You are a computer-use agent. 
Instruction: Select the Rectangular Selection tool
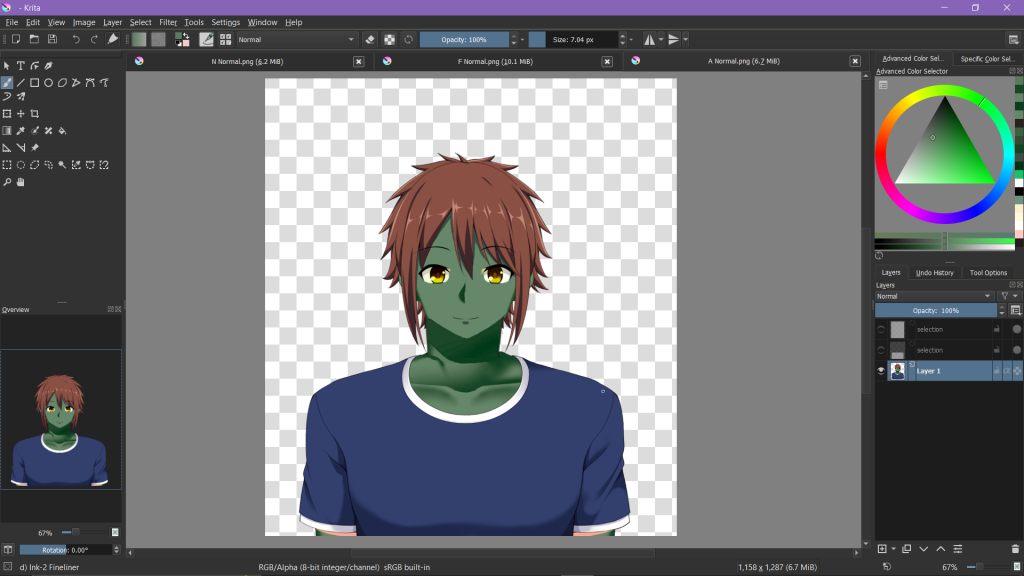point(6,165)
